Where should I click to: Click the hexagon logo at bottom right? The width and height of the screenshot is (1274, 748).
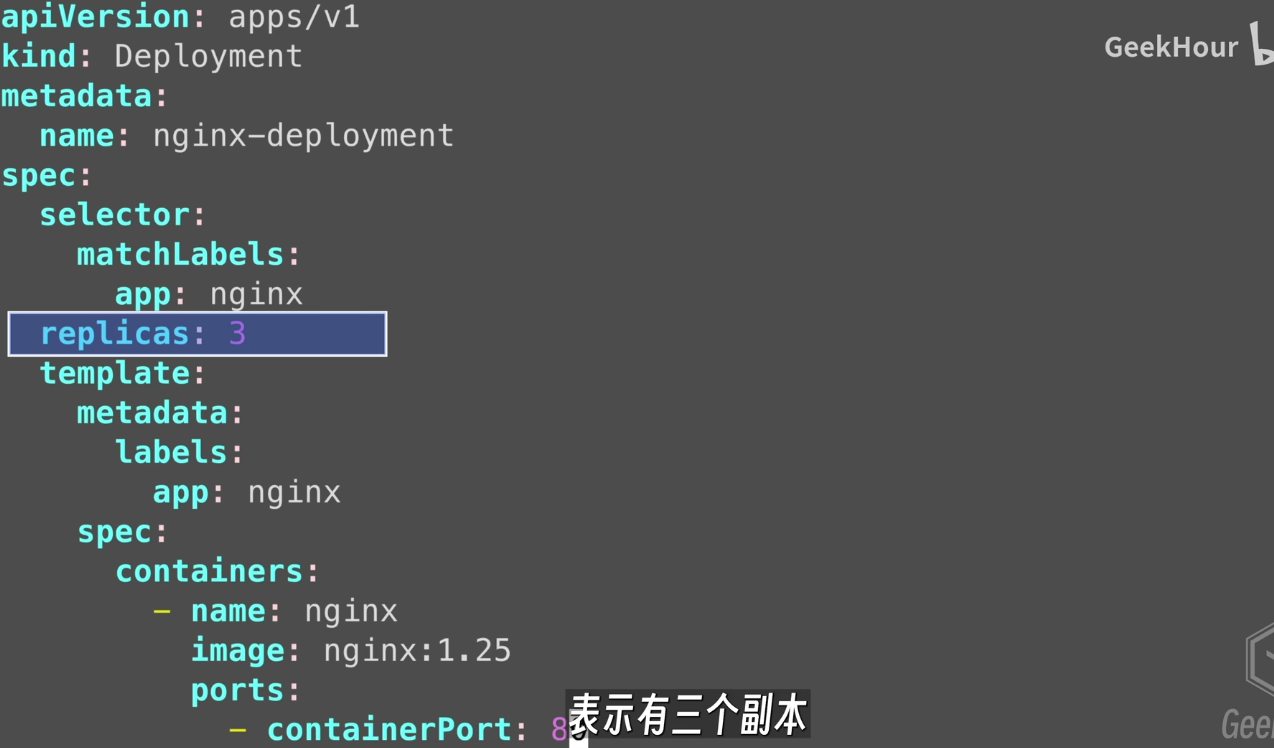[1259, 659]
